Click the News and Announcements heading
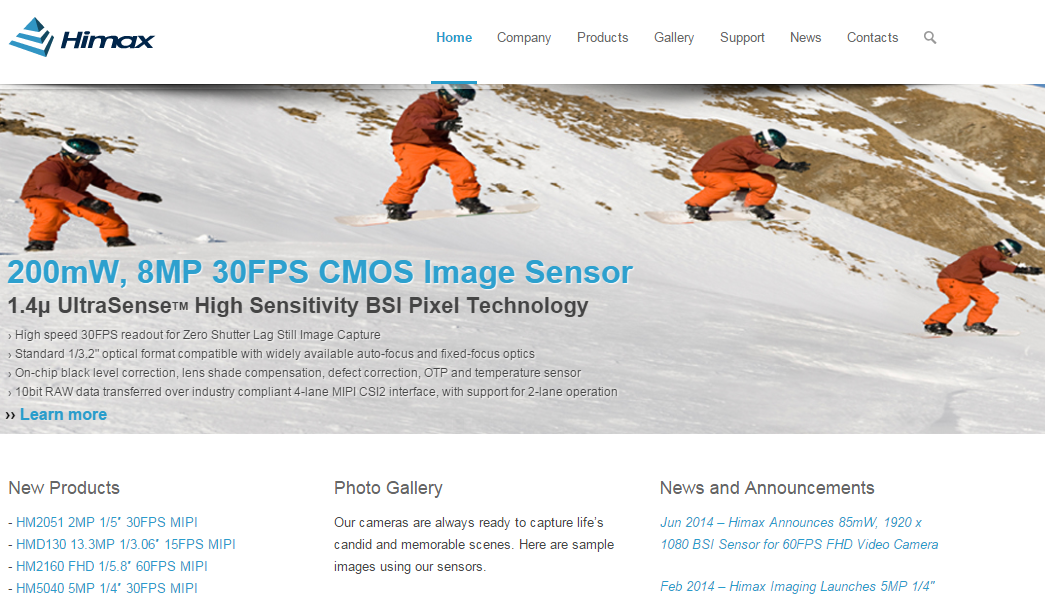Viewport: 1045px width, 596px height. coord(767,488)
